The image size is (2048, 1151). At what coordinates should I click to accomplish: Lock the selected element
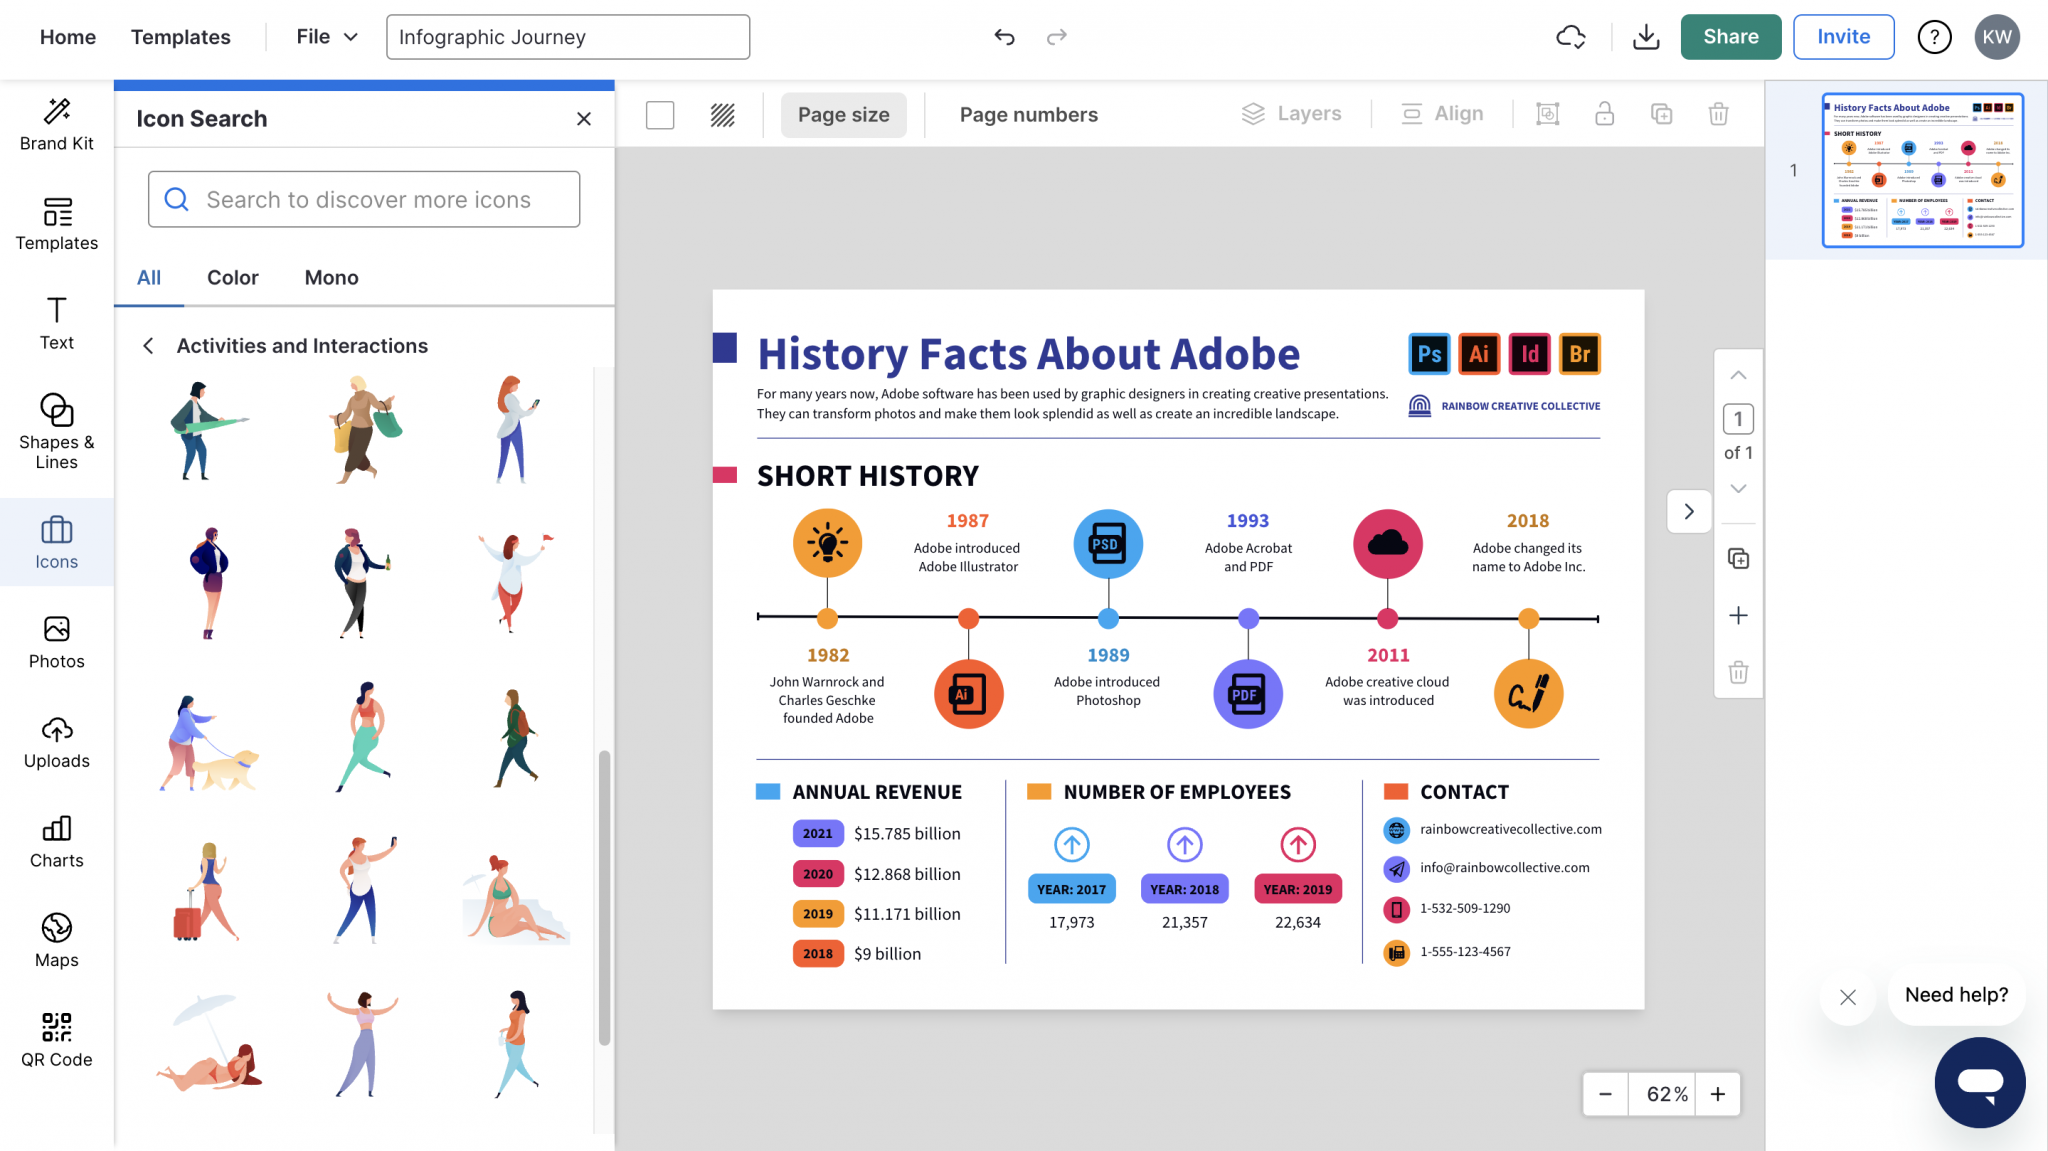(1604, 114)
